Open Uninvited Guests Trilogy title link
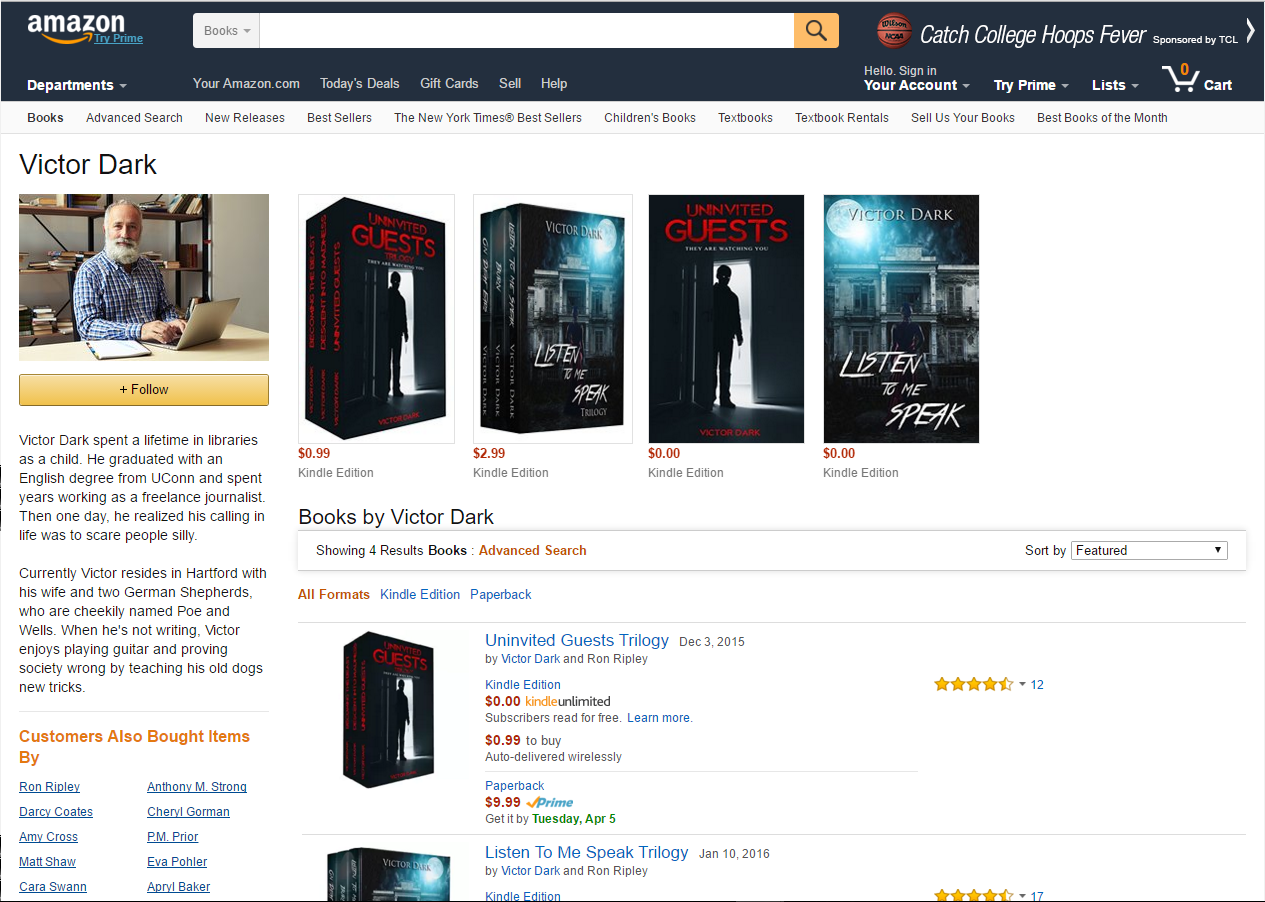Screen dimensions: 1265x902 tap(577, 641)
